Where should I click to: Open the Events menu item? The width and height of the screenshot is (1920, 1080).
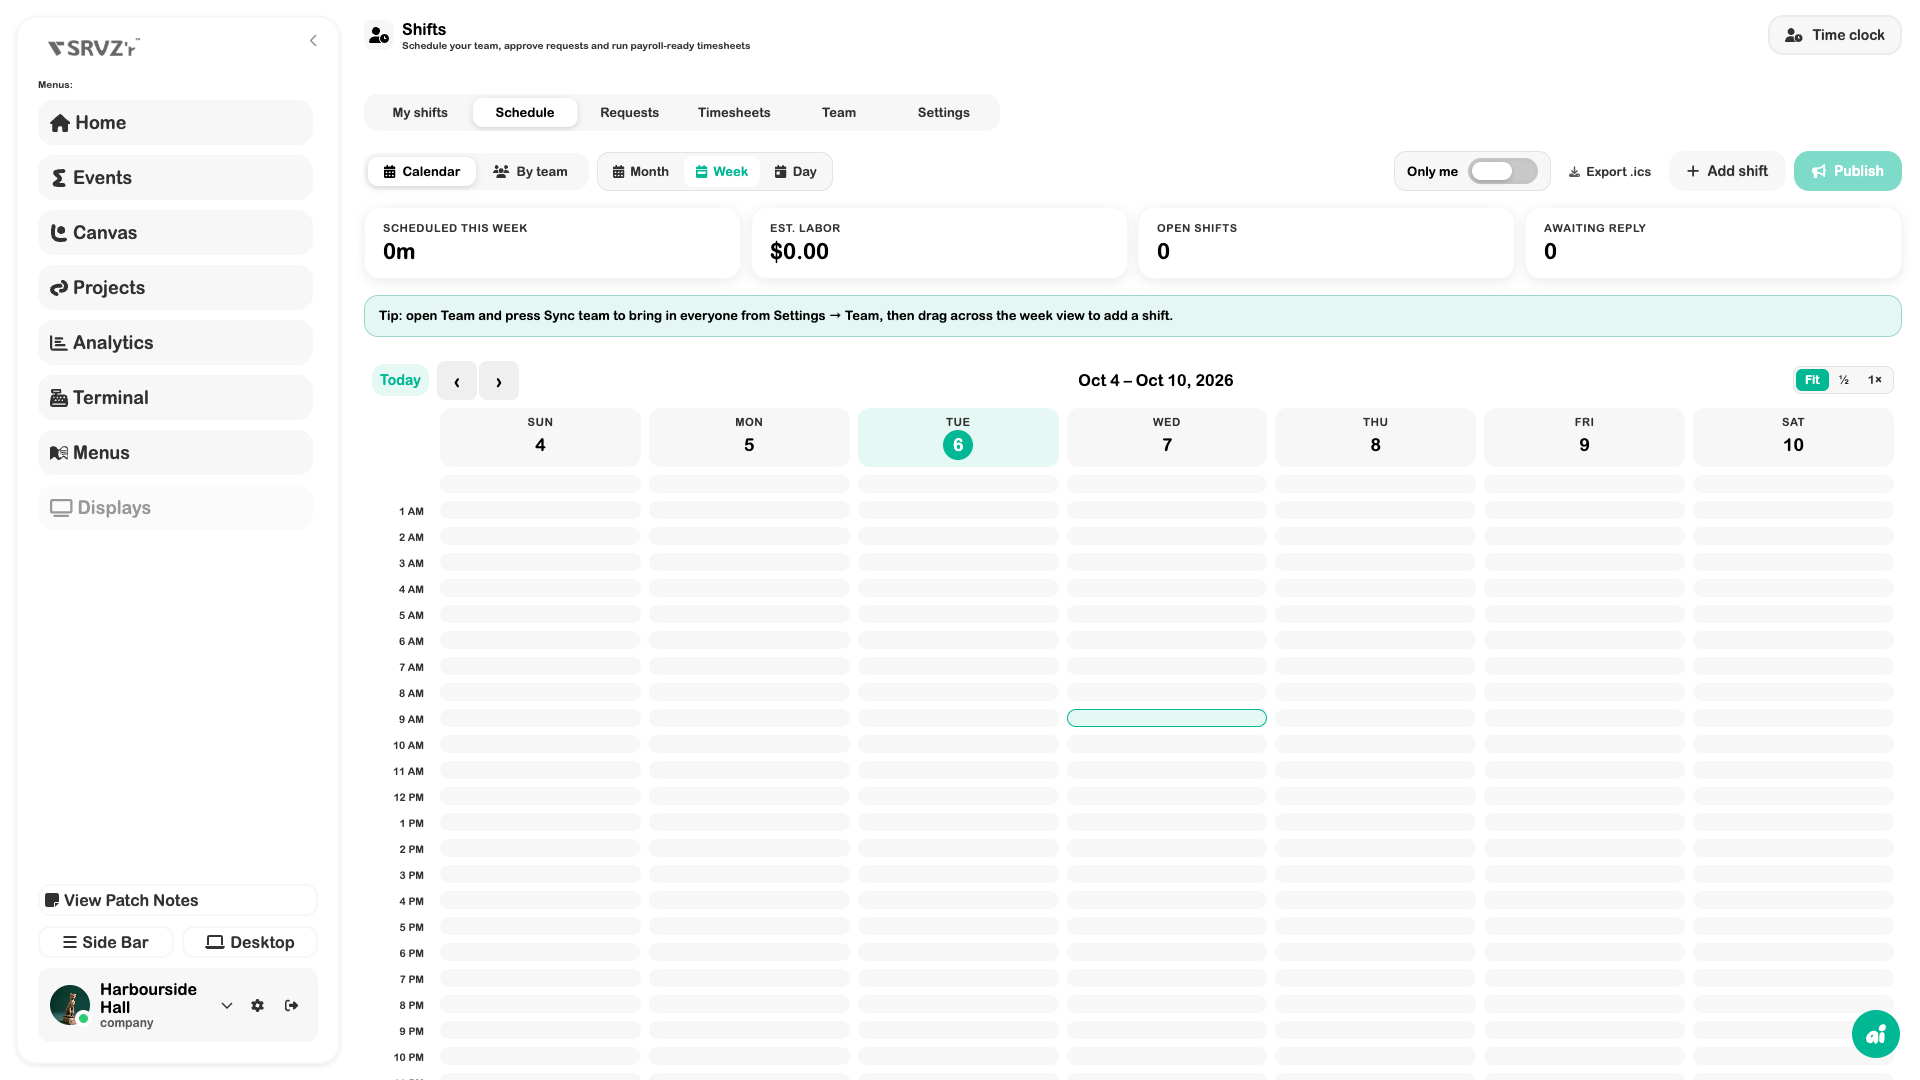[175, 178]
